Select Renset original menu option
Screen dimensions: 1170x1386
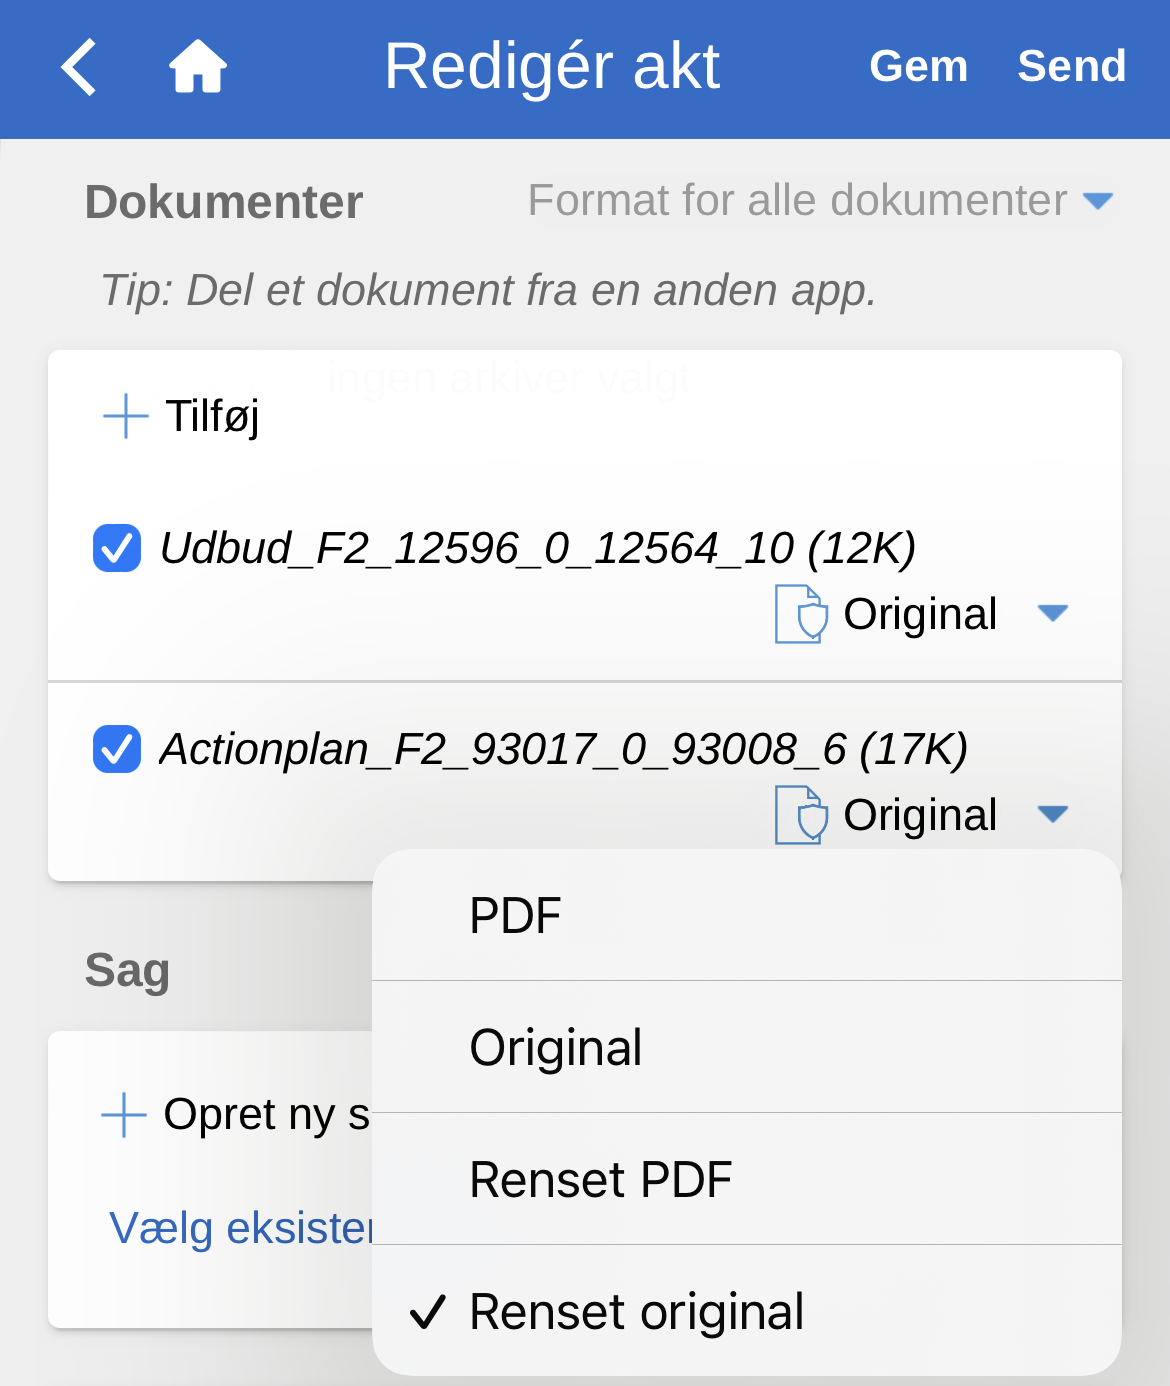click(637, 1312)
